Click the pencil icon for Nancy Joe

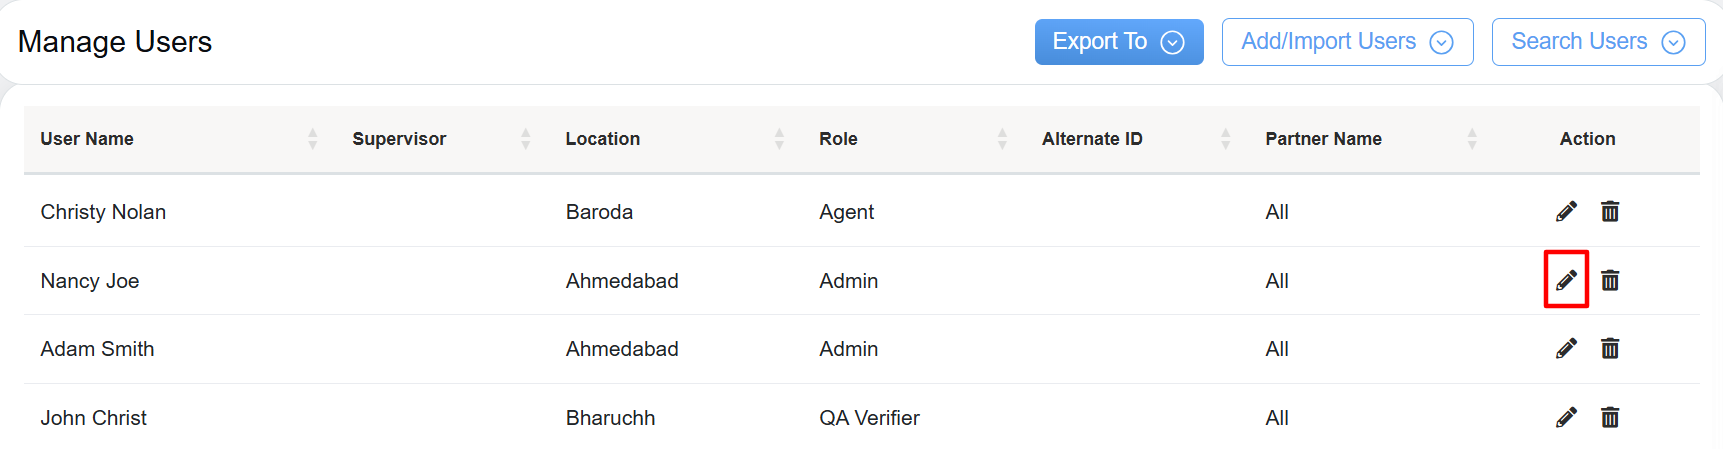(1566, 280)
